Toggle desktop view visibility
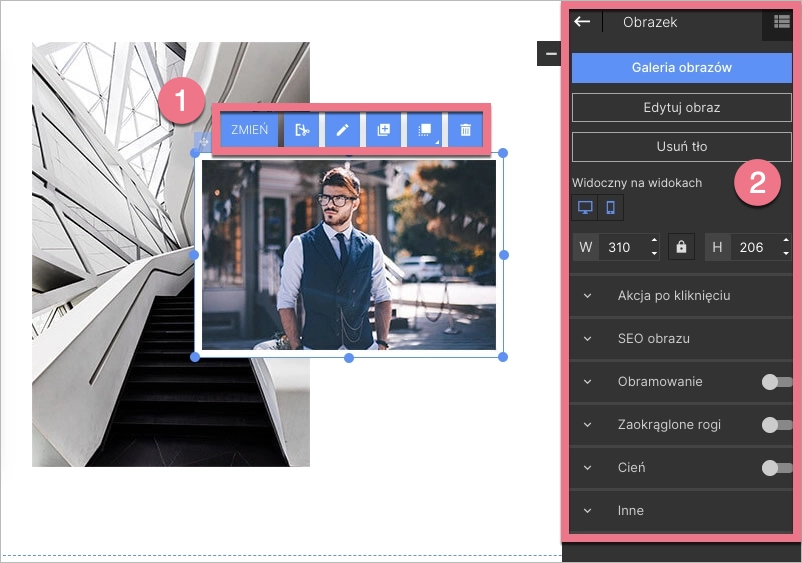Image resolution: width=802 pixels, height=563 pixels. (x=585, y=208)
